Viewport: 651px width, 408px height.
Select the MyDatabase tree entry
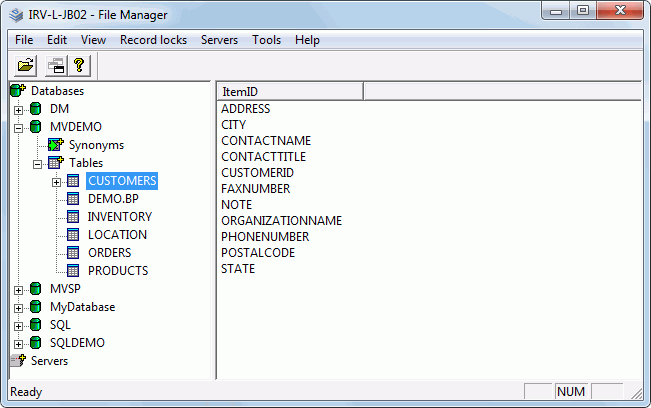coord(83,307)
